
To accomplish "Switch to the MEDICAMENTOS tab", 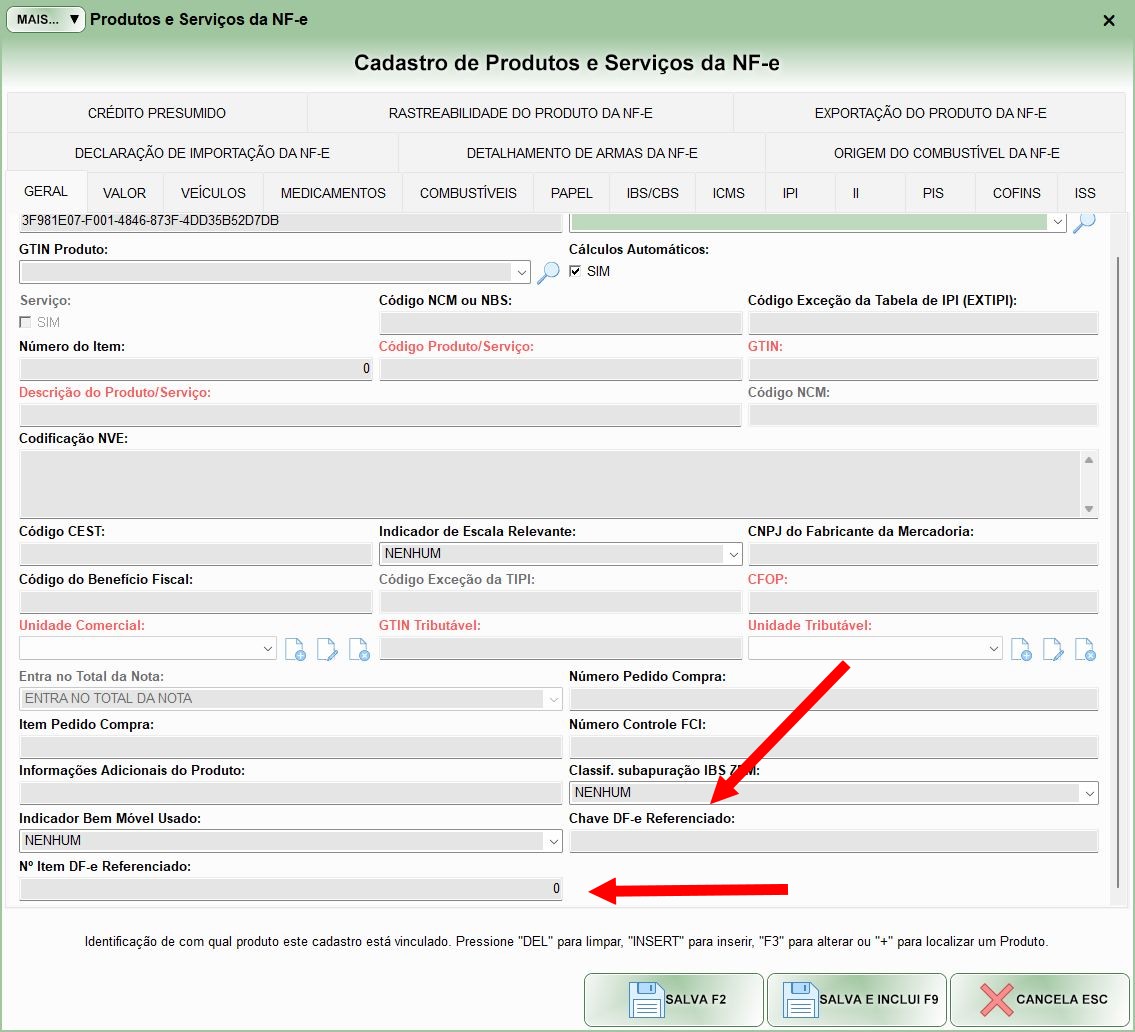I will (x=333, y=193).
